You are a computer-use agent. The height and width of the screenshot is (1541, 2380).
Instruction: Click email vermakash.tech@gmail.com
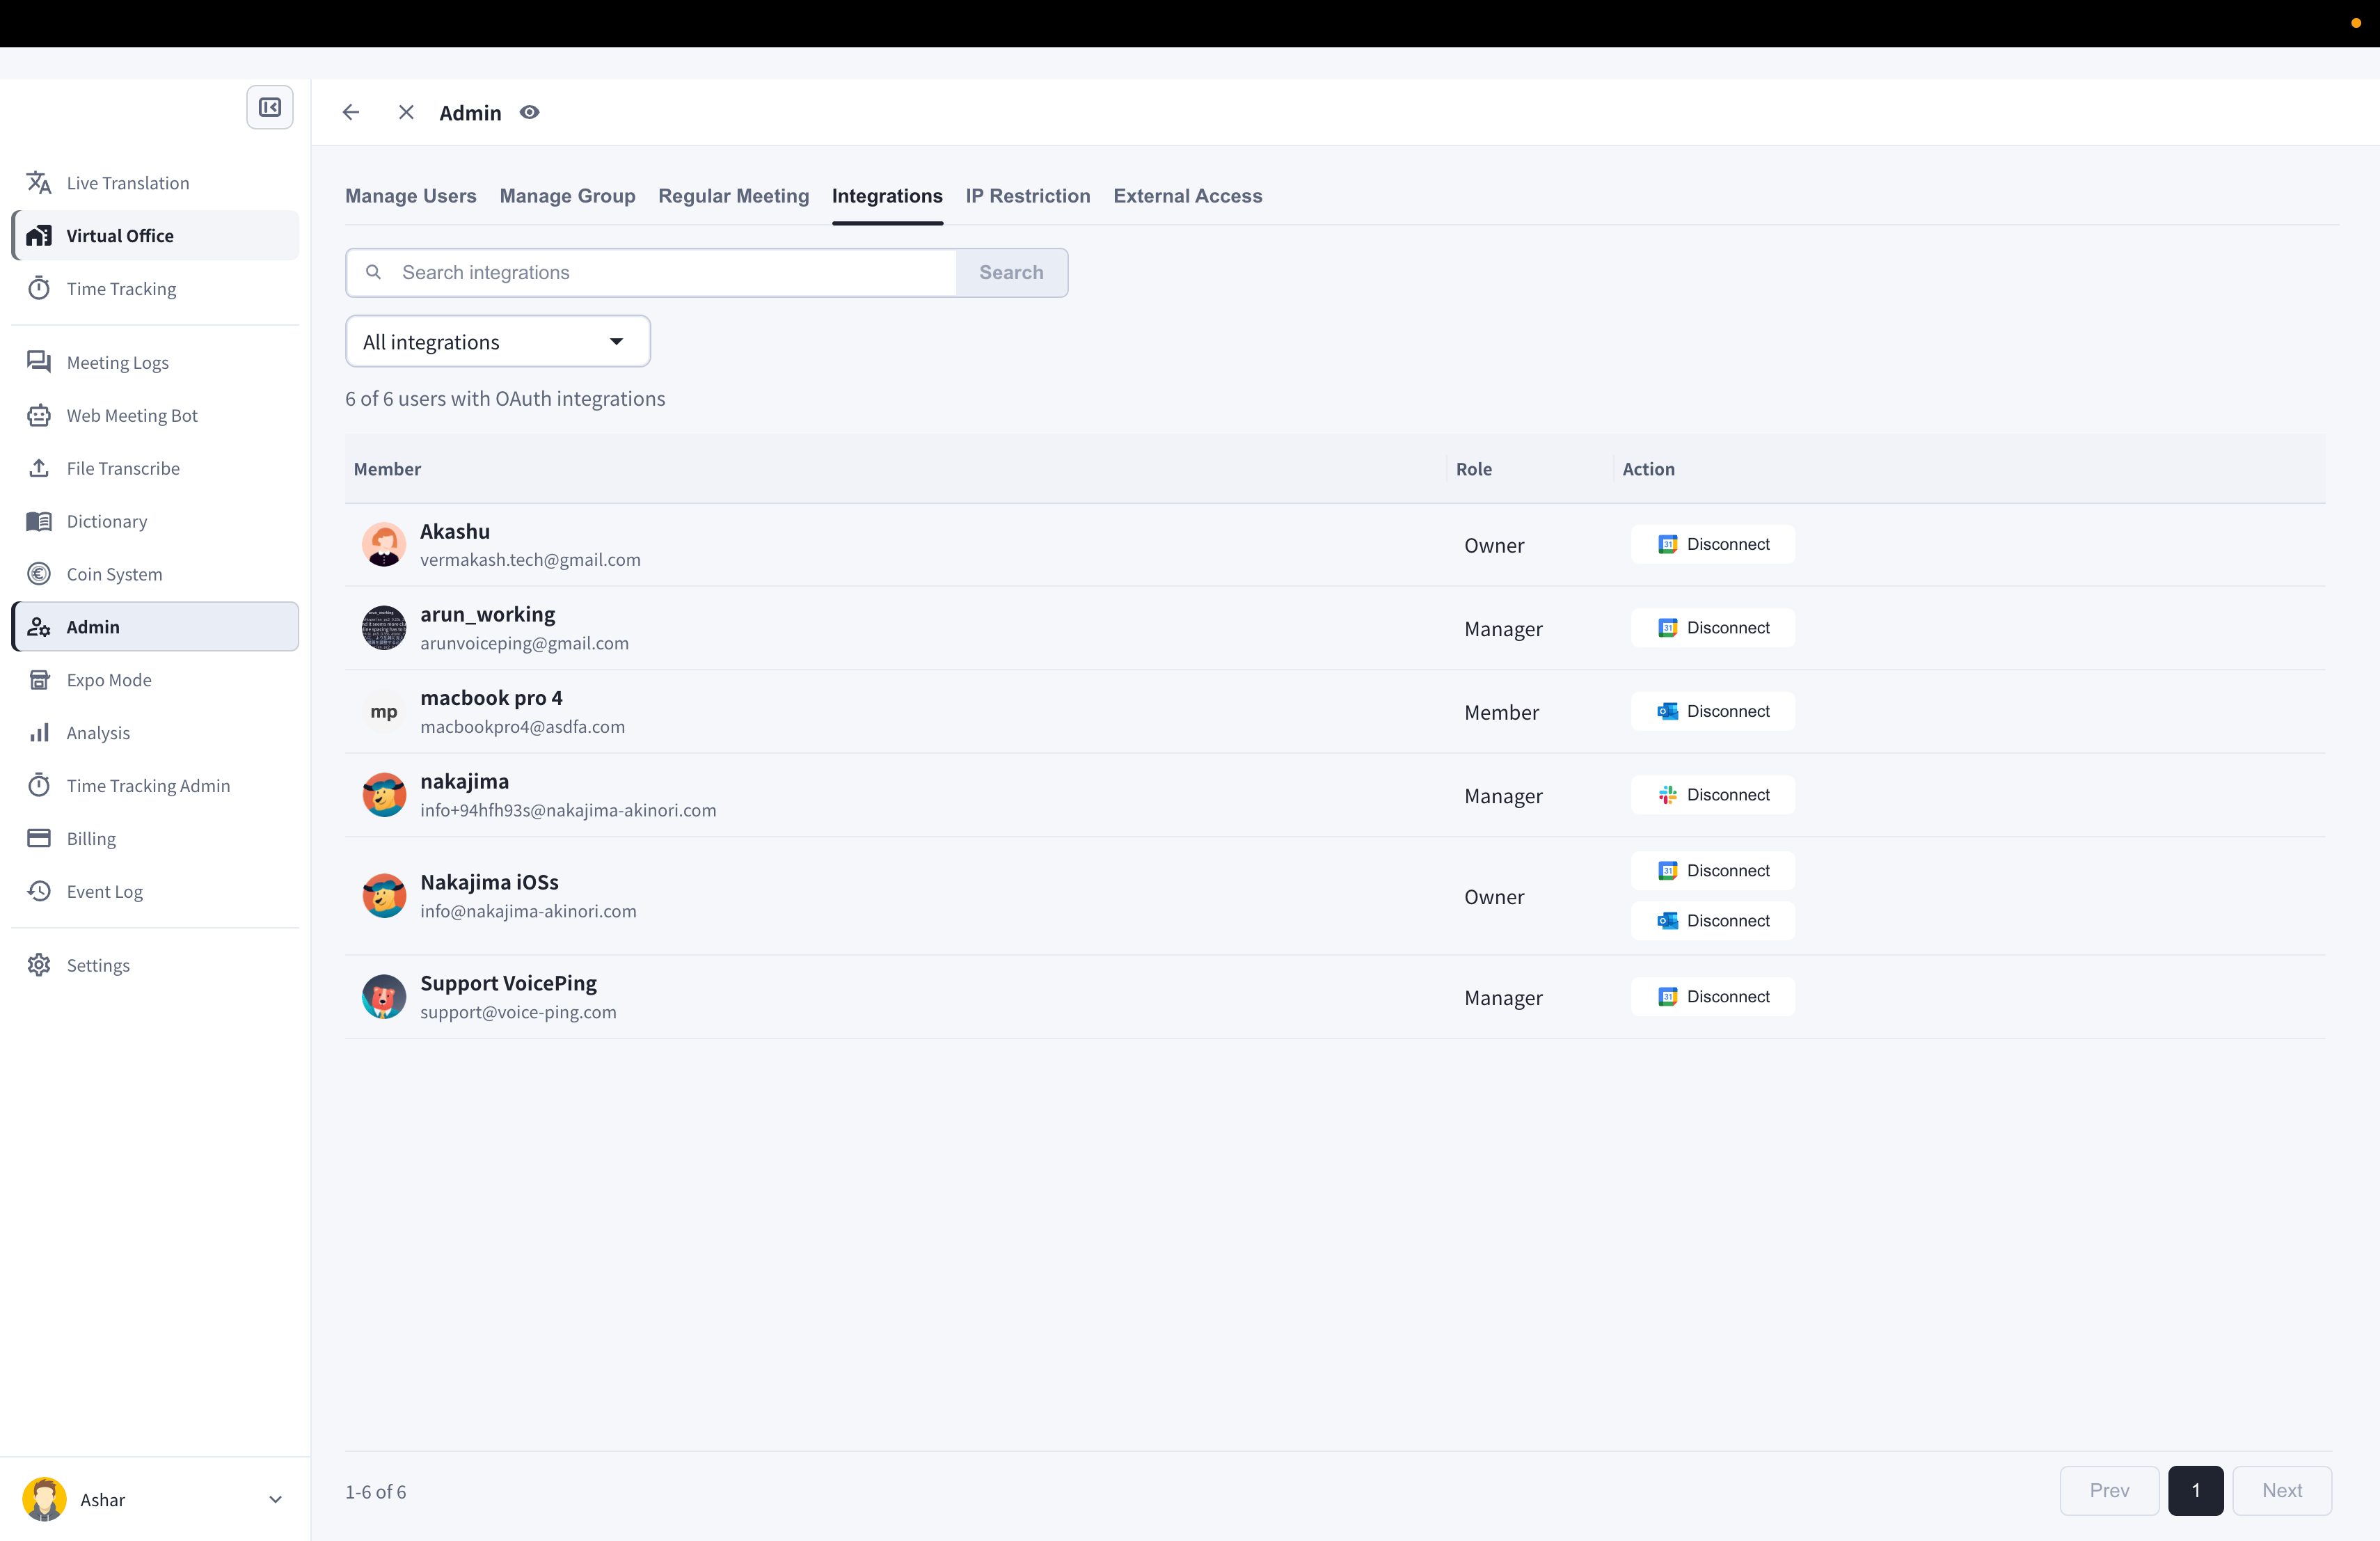[530, 560]
